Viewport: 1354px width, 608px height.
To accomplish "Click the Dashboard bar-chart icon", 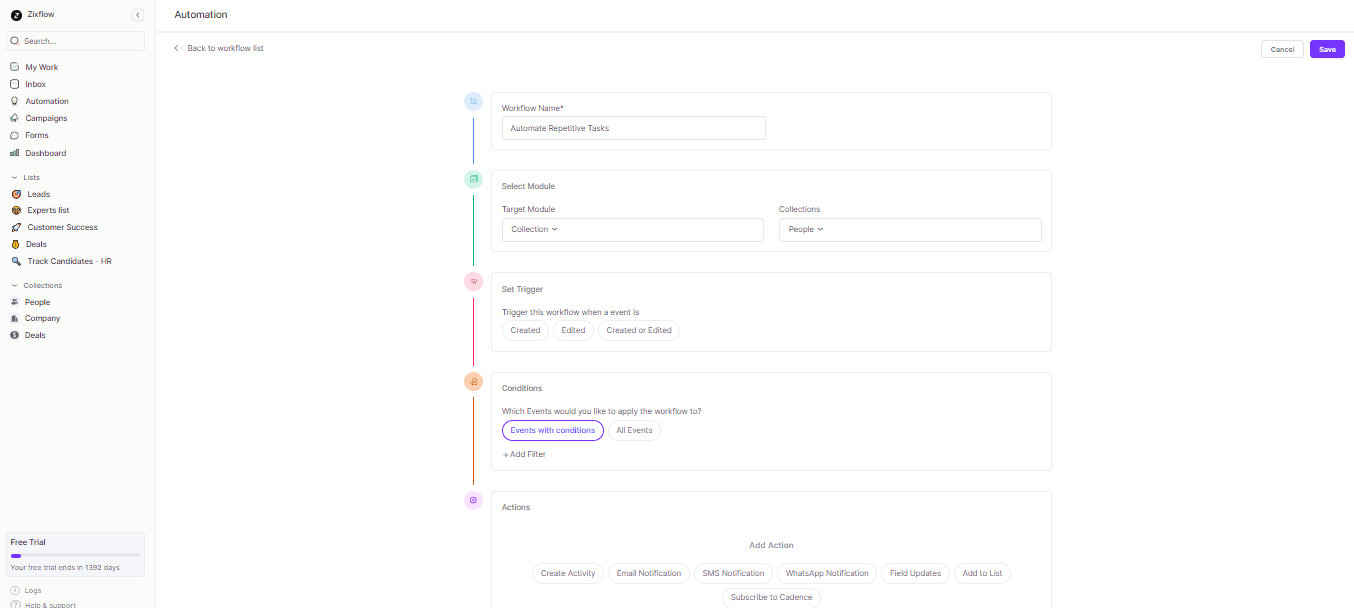I will tap(14, 153).
